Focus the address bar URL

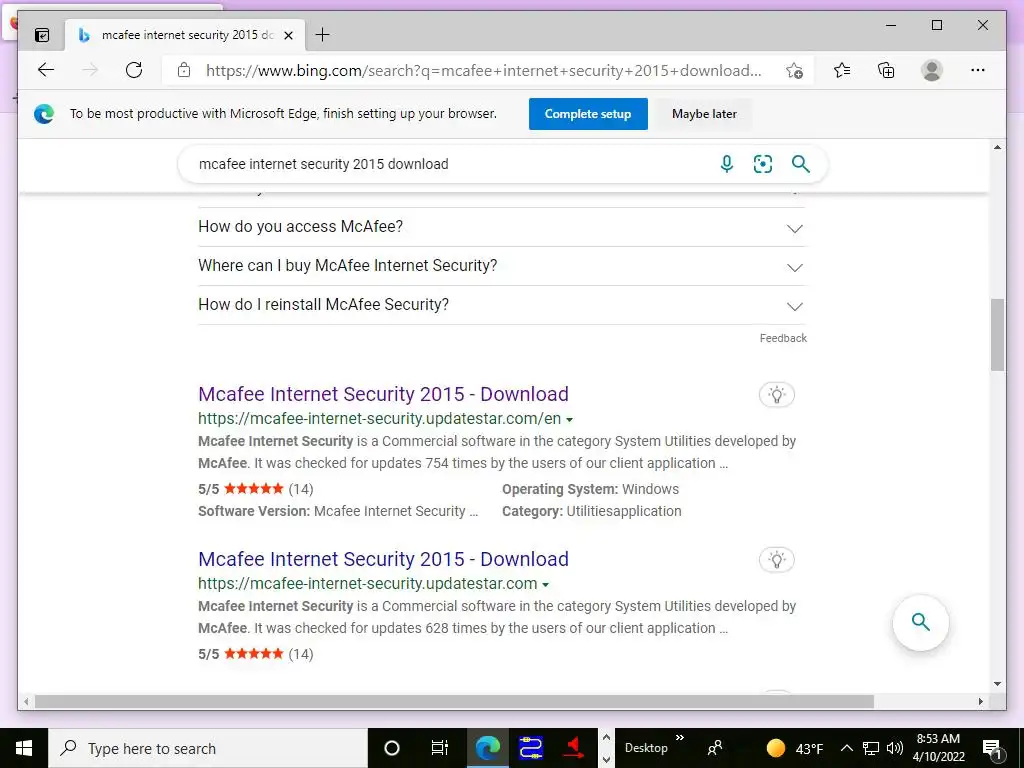483,71
